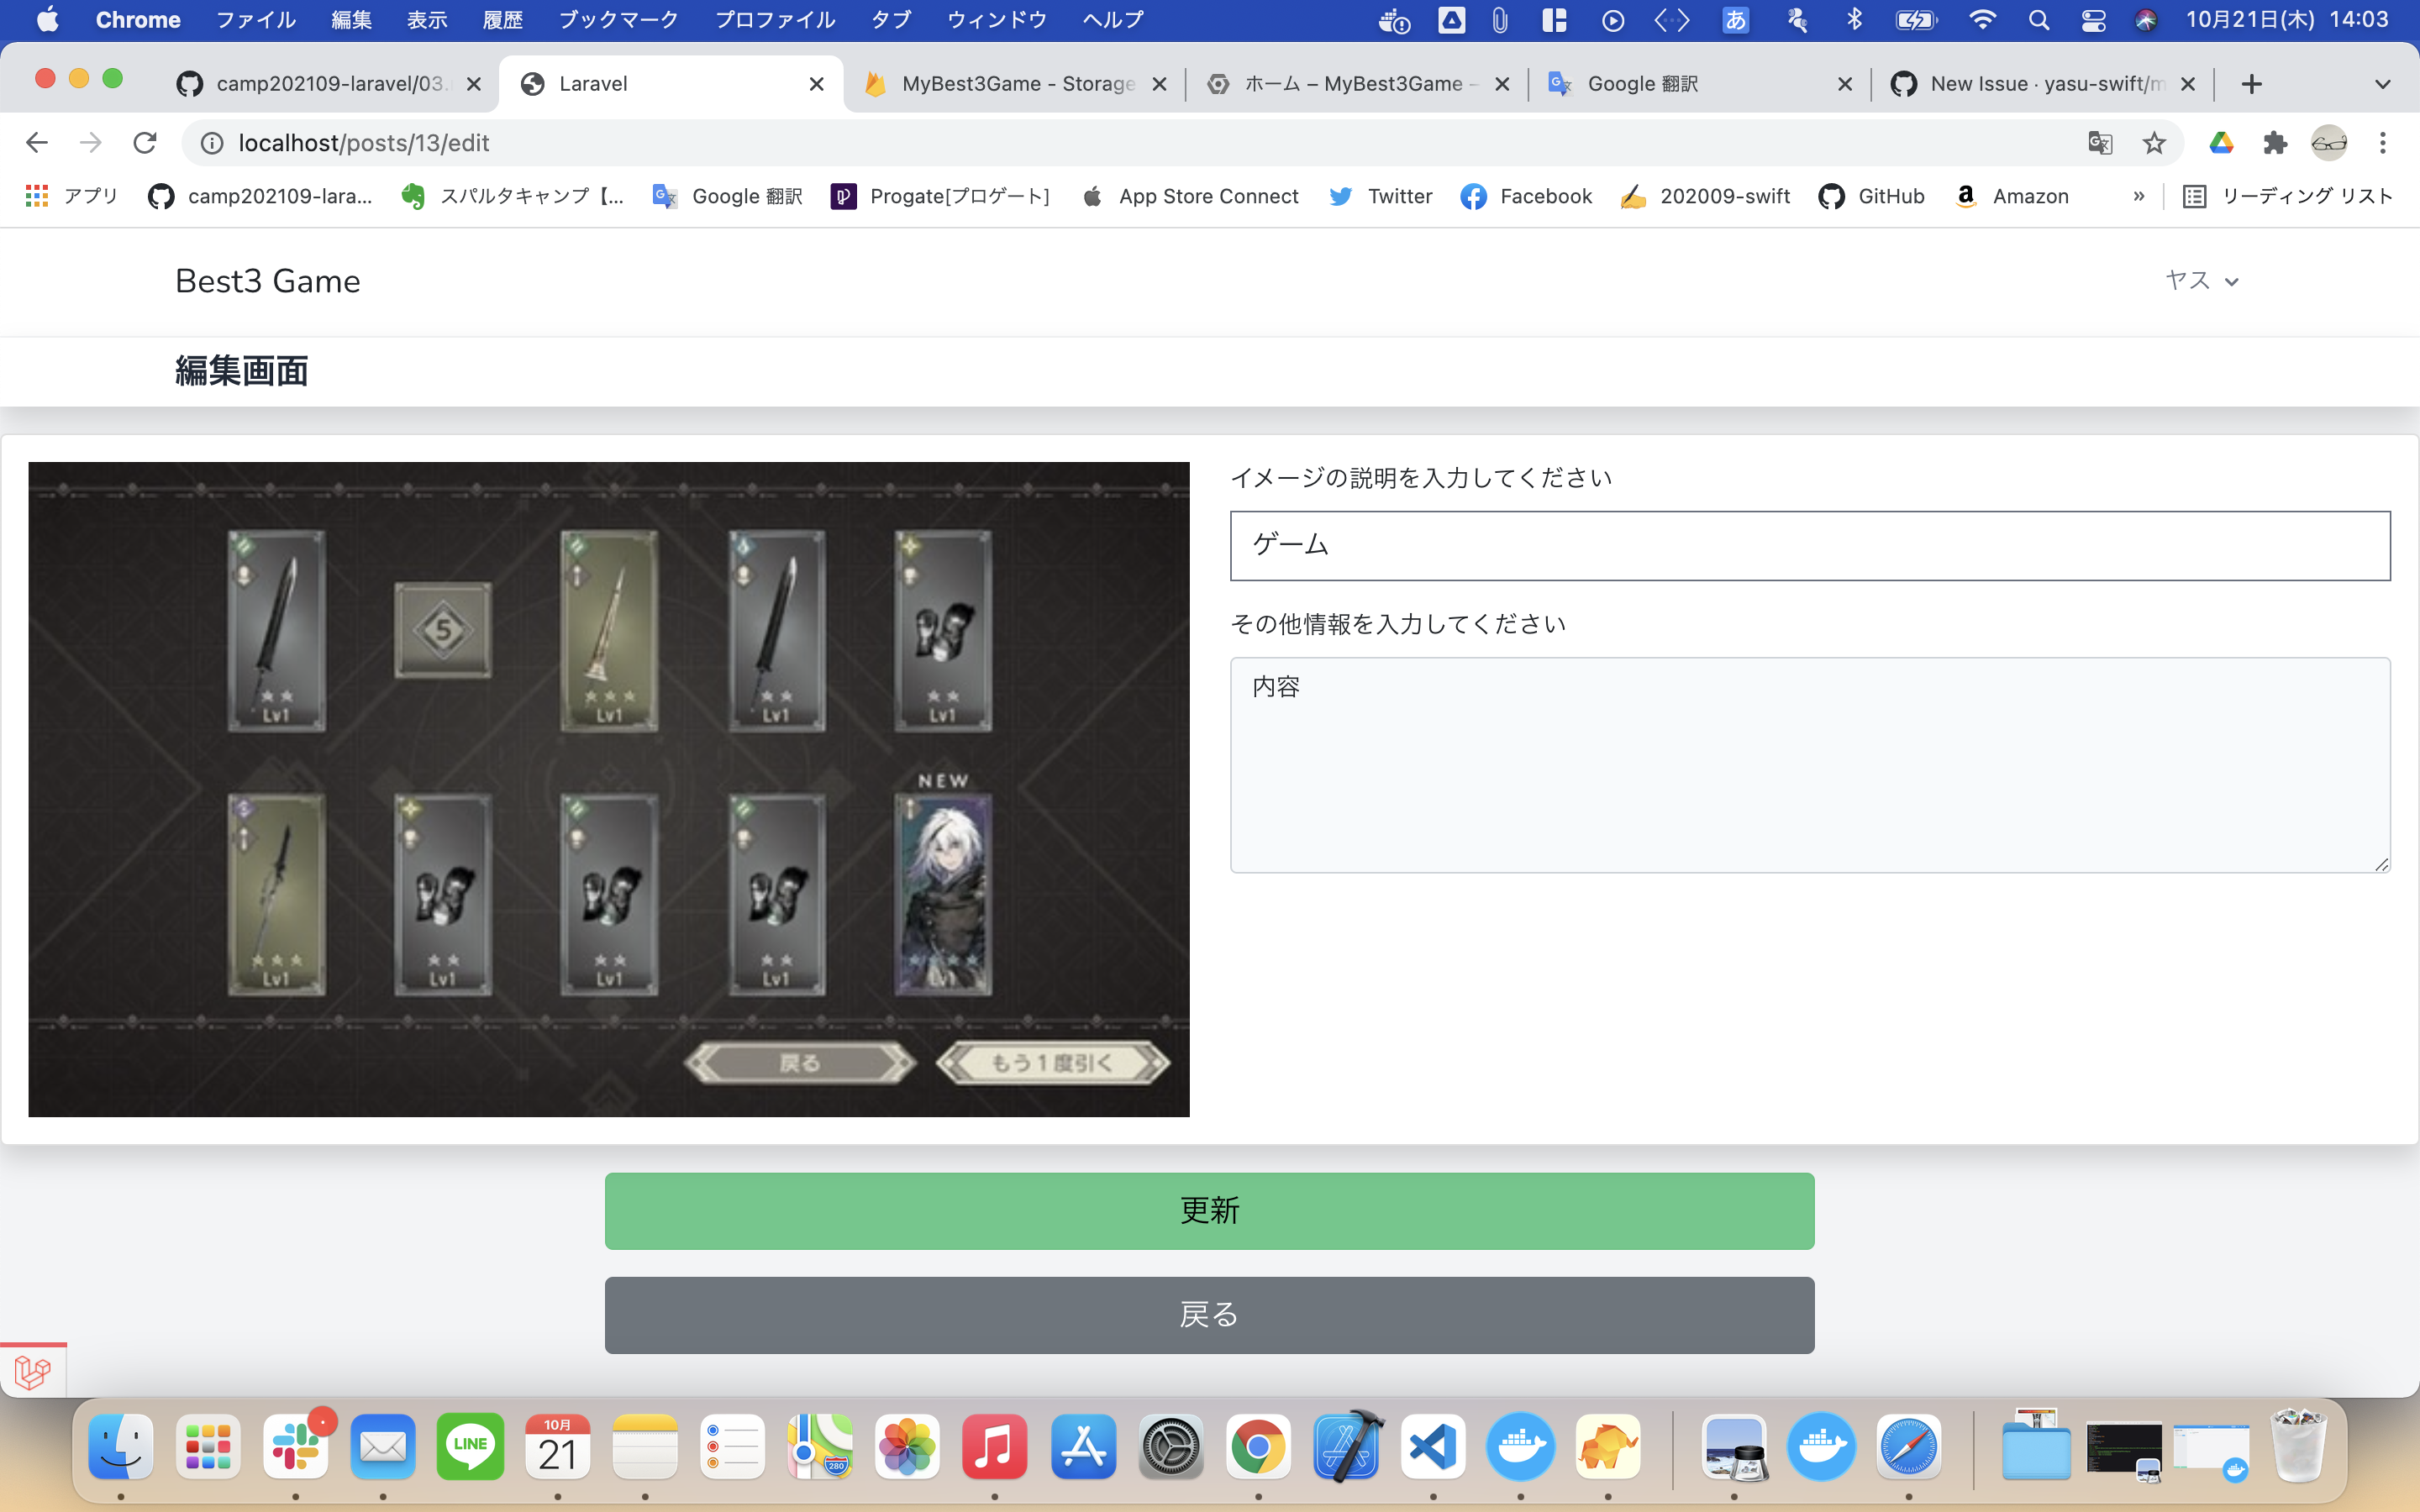Launch LINE from the Dock
This screenshot has height=1512, width=2420.
(x=470, y=1446)
